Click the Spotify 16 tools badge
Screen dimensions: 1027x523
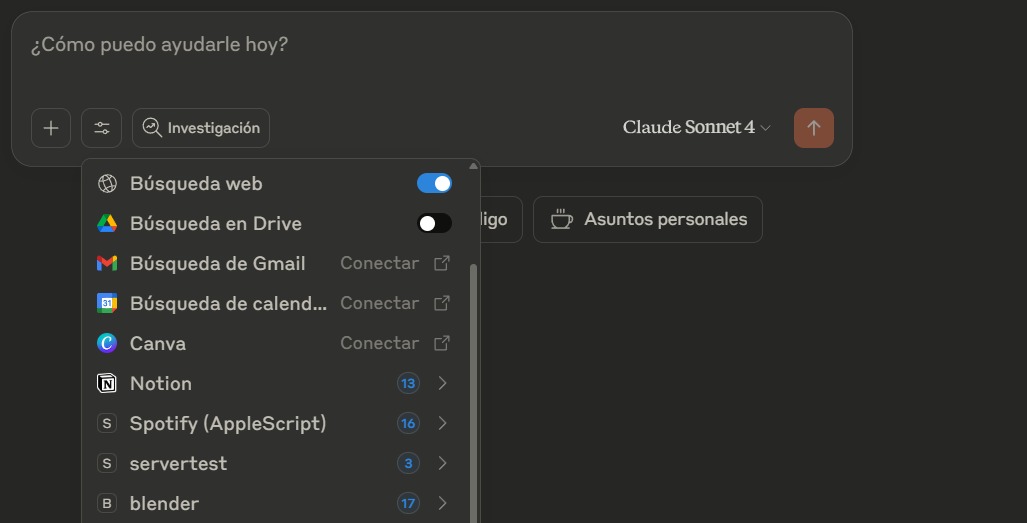coord(408,424)
